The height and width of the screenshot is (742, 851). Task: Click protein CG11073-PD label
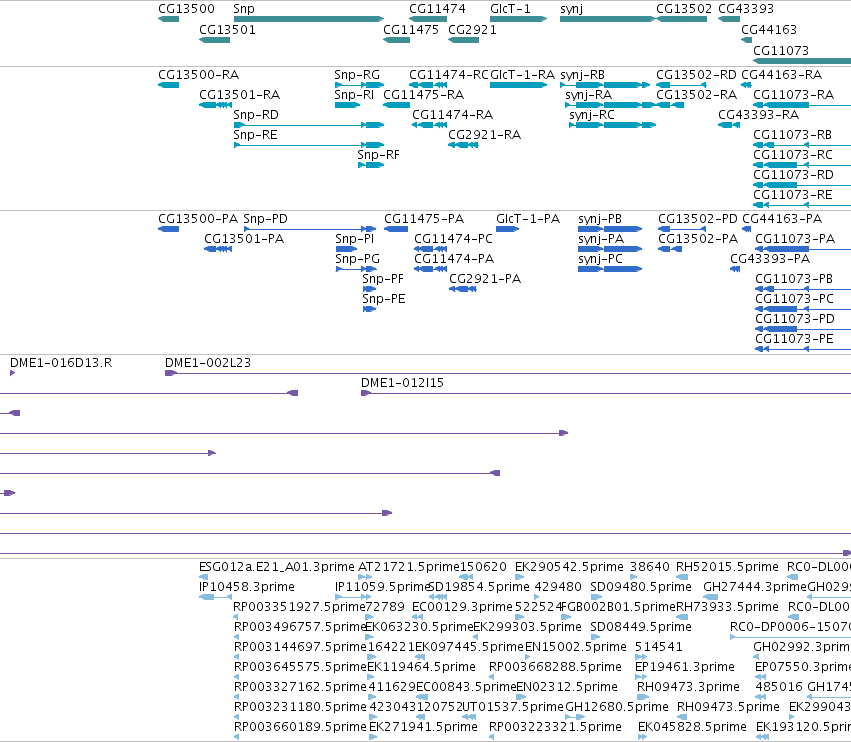[795, 319]
